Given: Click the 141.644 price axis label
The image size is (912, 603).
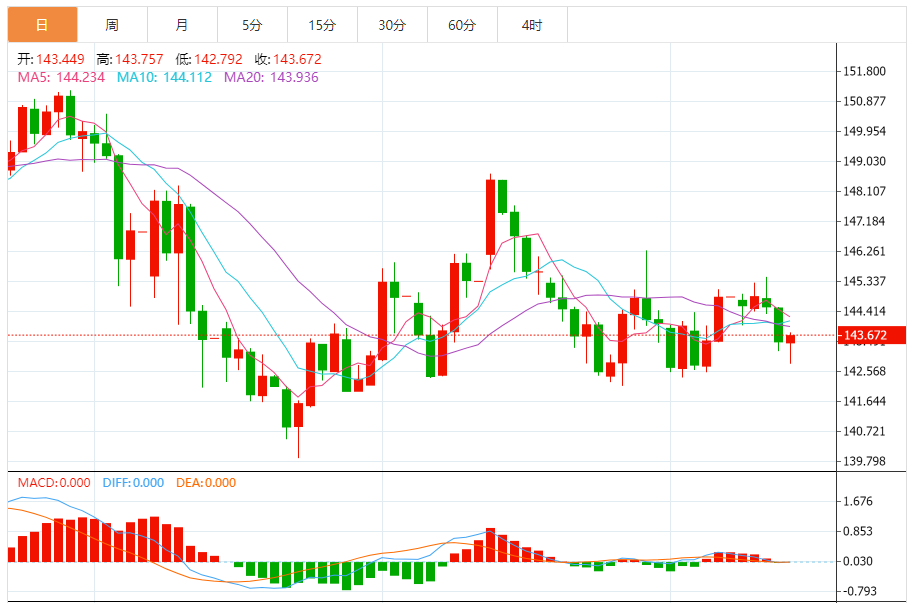Looking at the screenshot, I should [864, 401].
